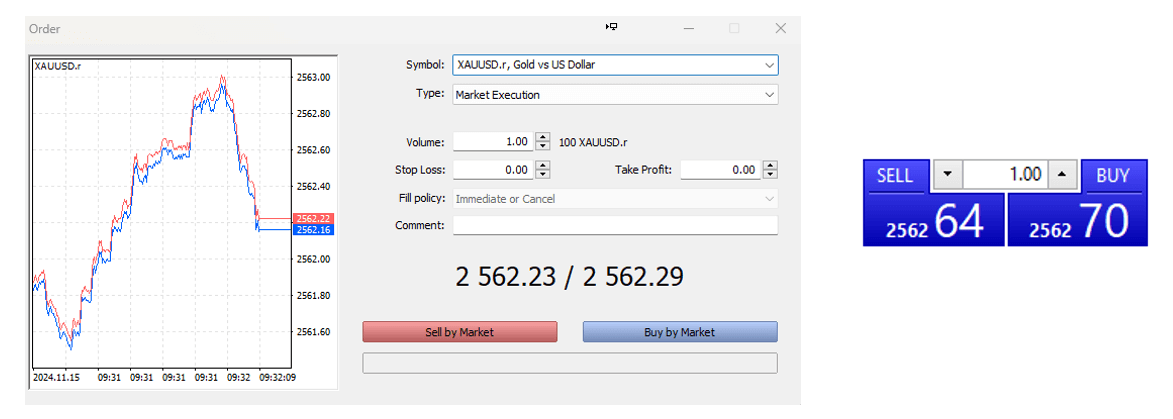The width and height of the screenshot is (1173, 419).
Task: Focus the Stop Loss value field
Action: (493, 170)
